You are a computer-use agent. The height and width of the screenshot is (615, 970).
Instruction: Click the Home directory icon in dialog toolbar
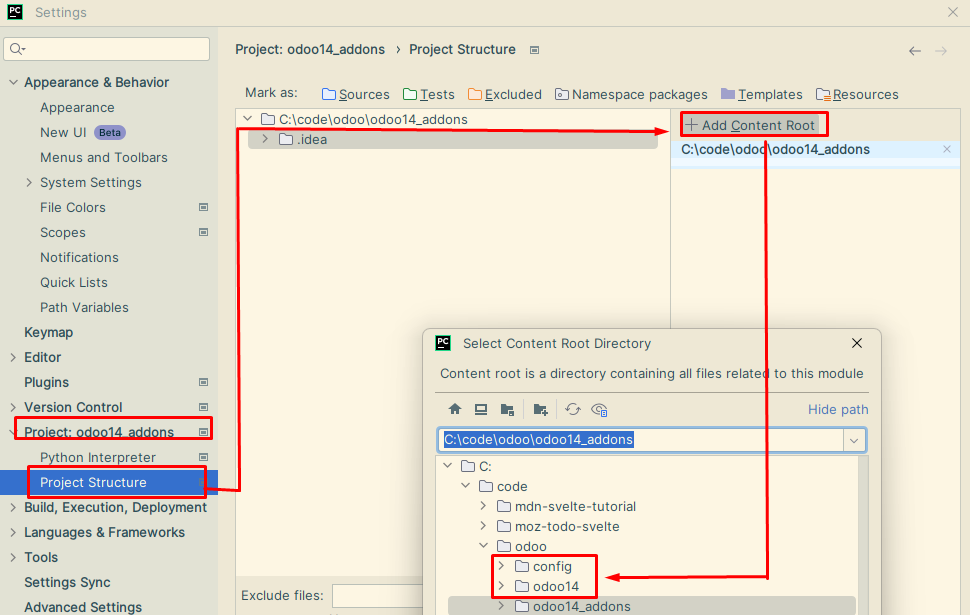[455, 409]
